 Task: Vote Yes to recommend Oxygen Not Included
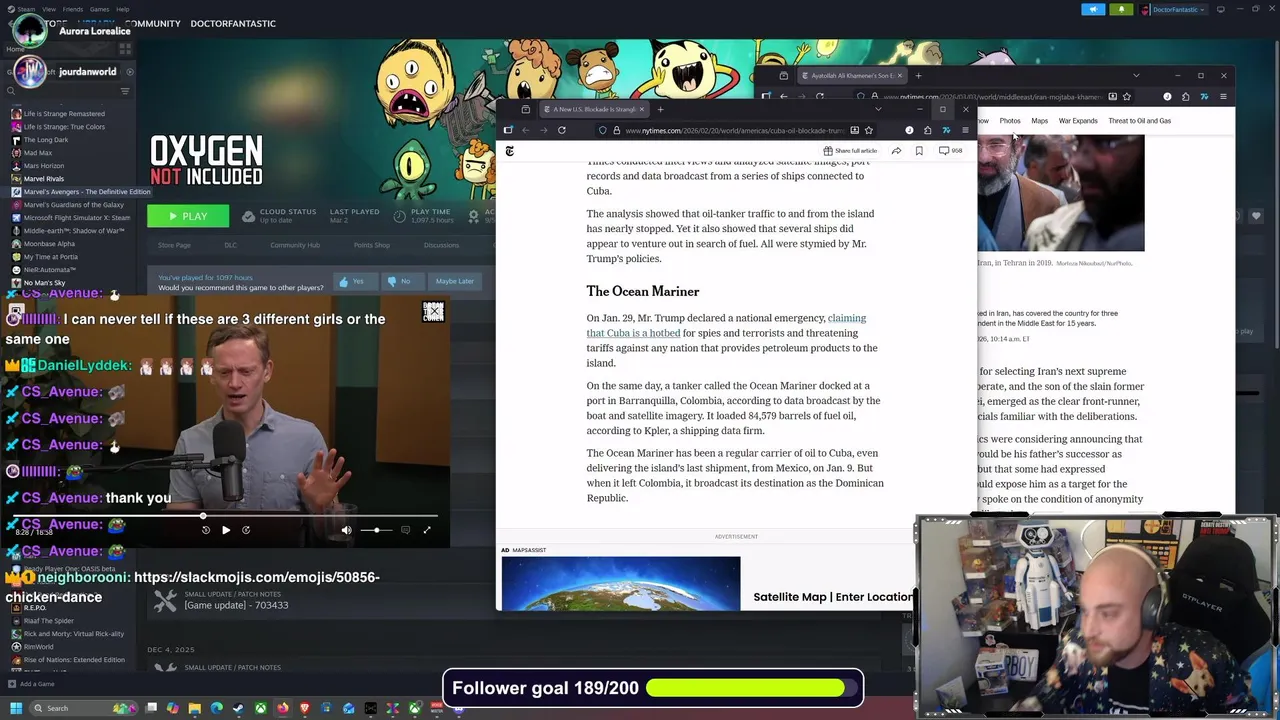351,281
